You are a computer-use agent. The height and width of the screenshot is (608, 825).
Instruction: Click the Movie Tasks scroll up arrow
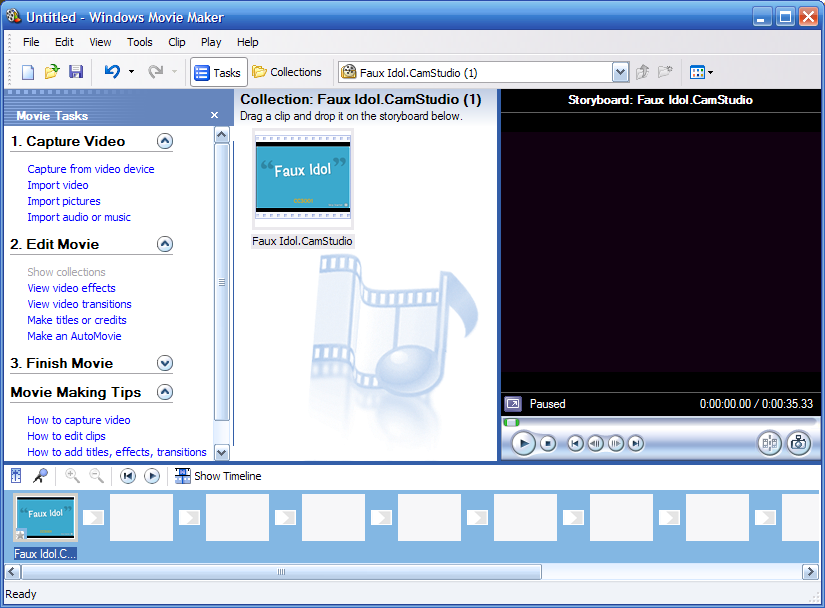(x=222, y=135)
